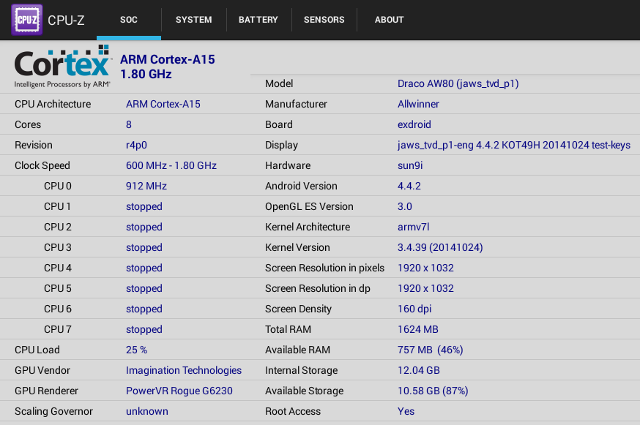Select the Root Access label
This screenshot has width=640, height=425.
point(293,411)
